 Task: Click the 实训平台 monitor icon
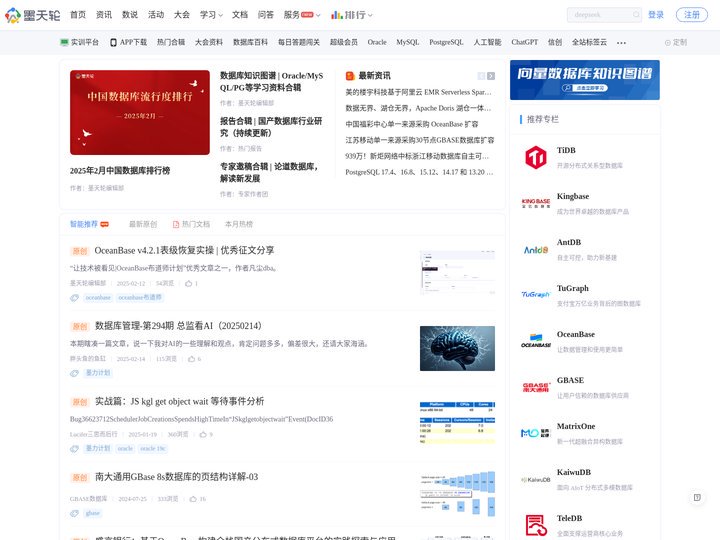tap(64, 42)
